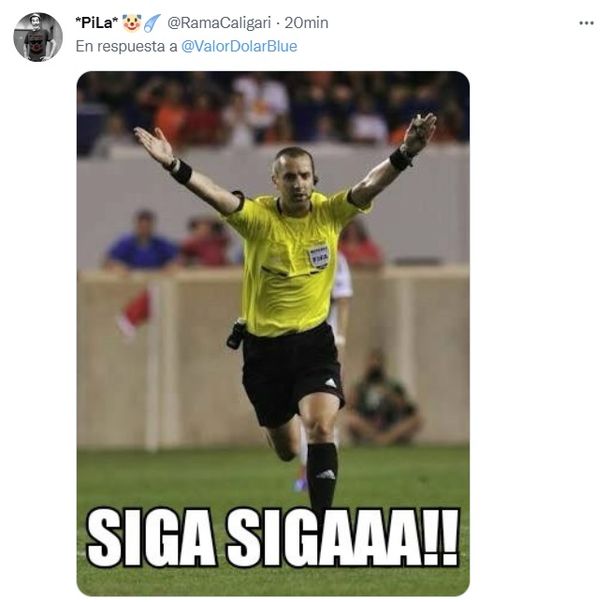Click the black wristband on the raised right-side arm
Viewport: 610px width, 602px height.
(x=401, y=159)
